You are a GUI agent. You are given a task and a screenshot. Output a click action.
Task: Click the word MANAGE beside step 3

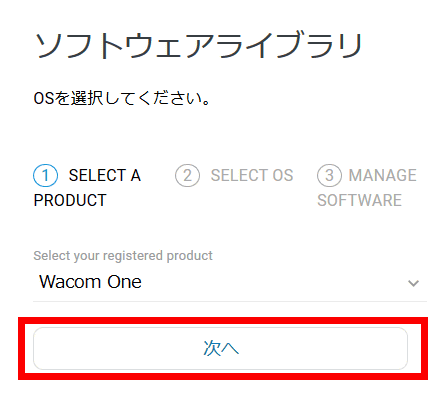coord(383,175)
